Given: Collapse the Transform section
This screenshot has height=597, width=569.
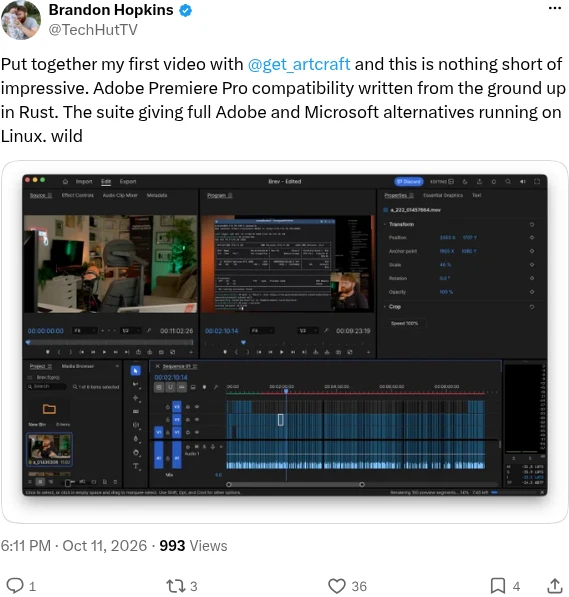Looking at the screenshot, I should pos(385,224).
